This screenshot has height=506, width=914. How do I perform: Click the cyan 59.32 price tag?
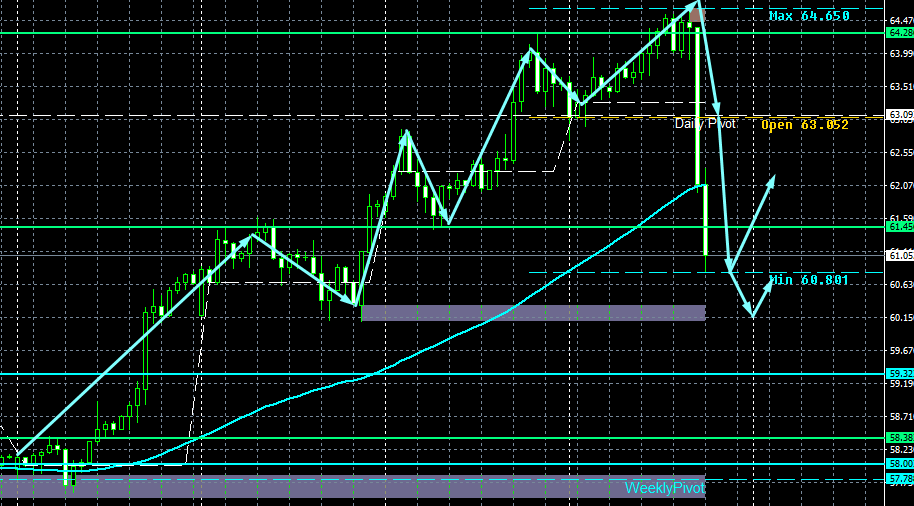[x=899, y=374]
